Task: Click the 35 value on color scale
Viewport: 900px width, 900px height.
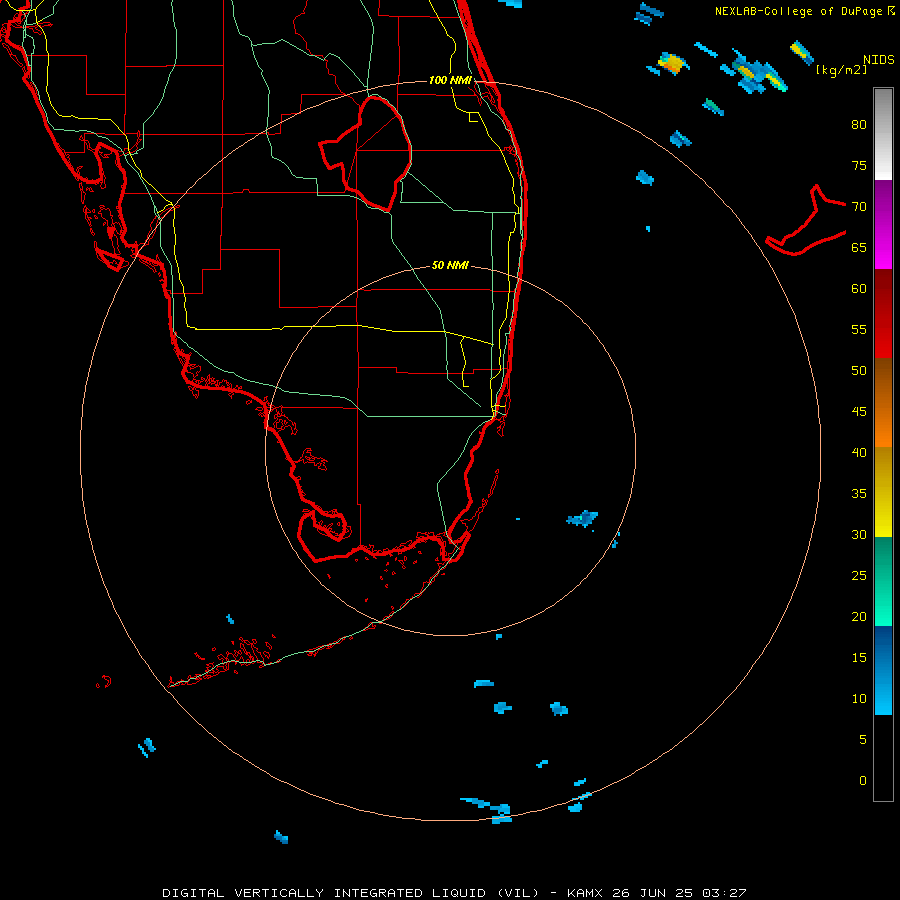Action: 859,494
